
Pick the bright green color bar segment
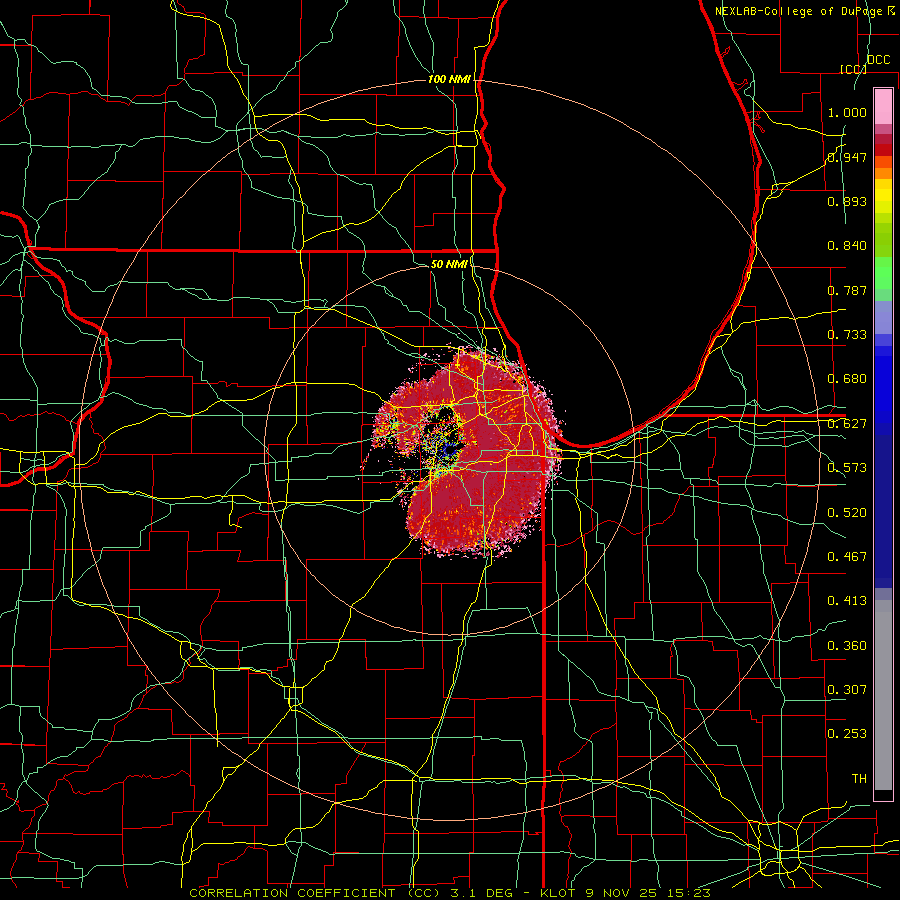(x=883, y=273)
